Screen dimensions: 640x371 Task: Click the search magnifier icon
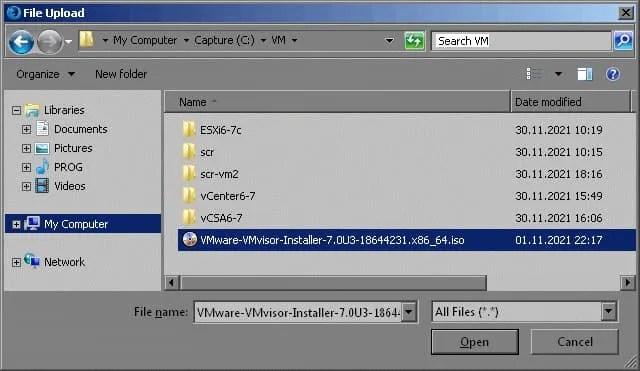pos(623,40)
